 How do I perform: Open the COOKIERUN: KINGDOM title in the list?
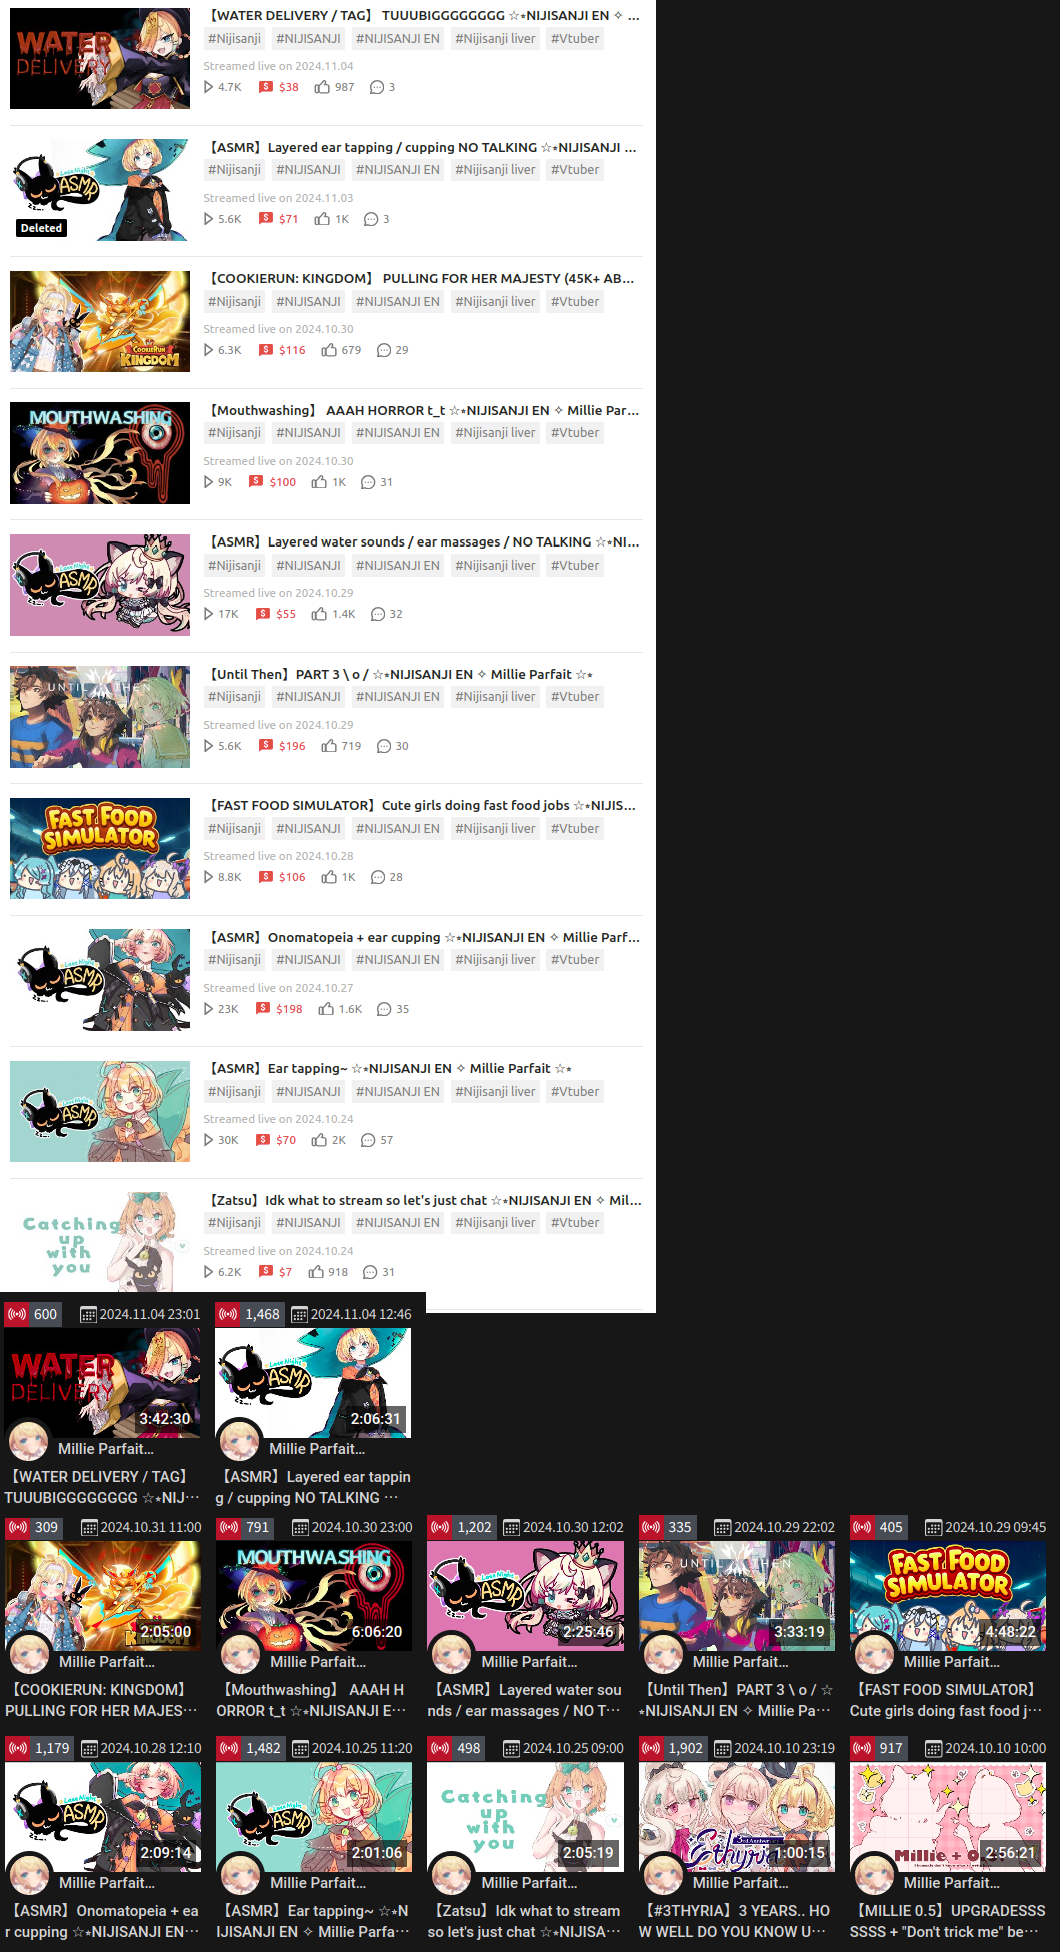coord(422,278)
